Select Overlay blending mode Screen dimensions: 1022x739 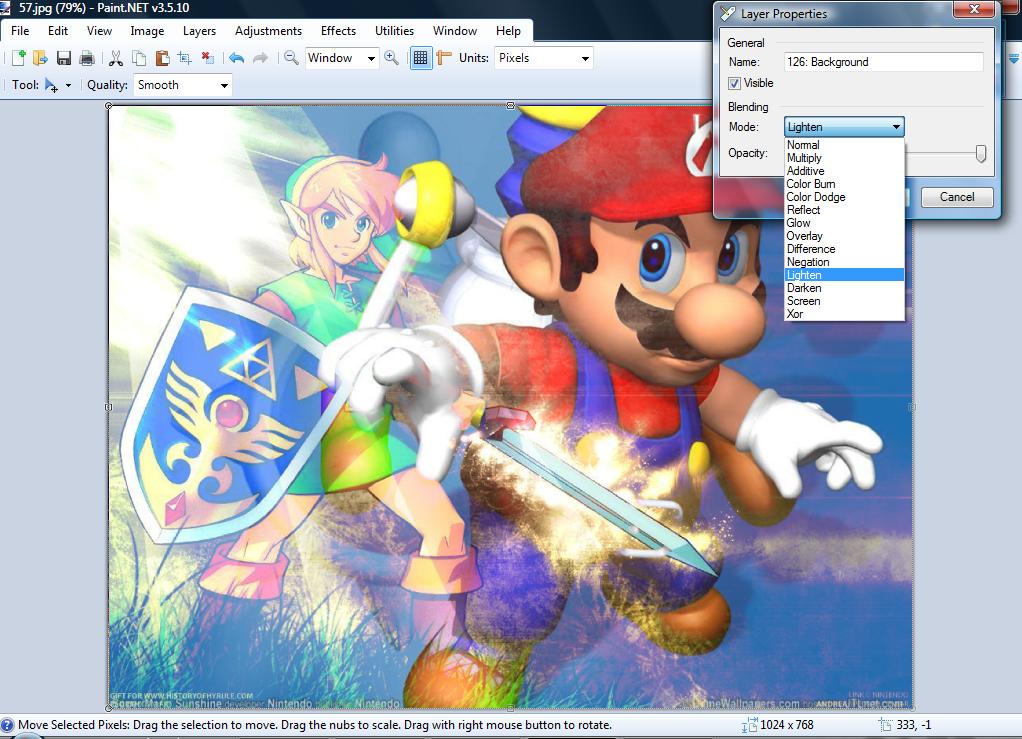[845, 236]
